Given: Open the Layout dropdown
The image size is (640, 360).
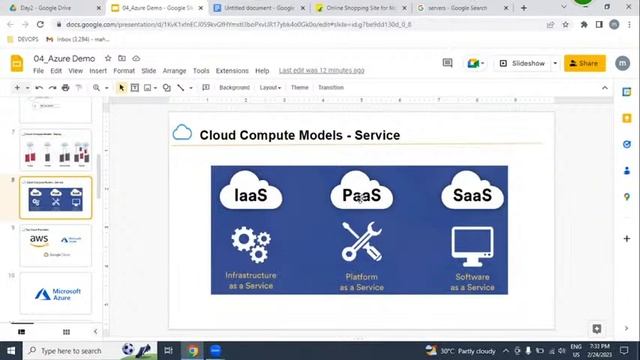Looking at the screenshot, I should [270, 87].
